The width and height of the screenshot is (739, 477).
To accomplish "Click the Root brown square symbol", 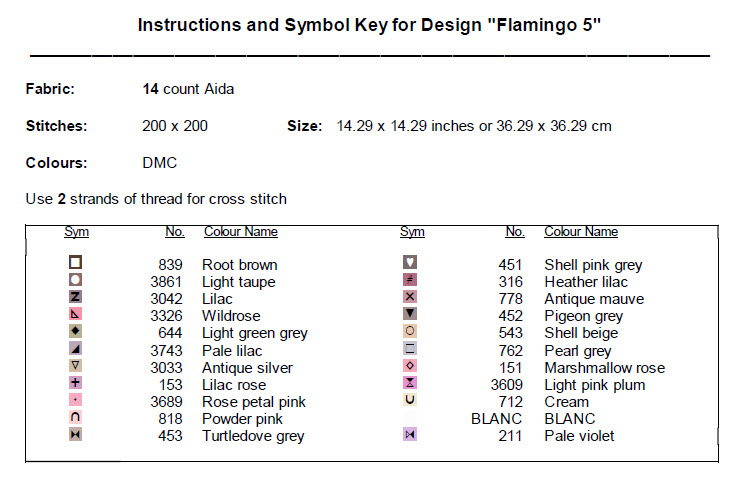I will (x=76, y=263).
